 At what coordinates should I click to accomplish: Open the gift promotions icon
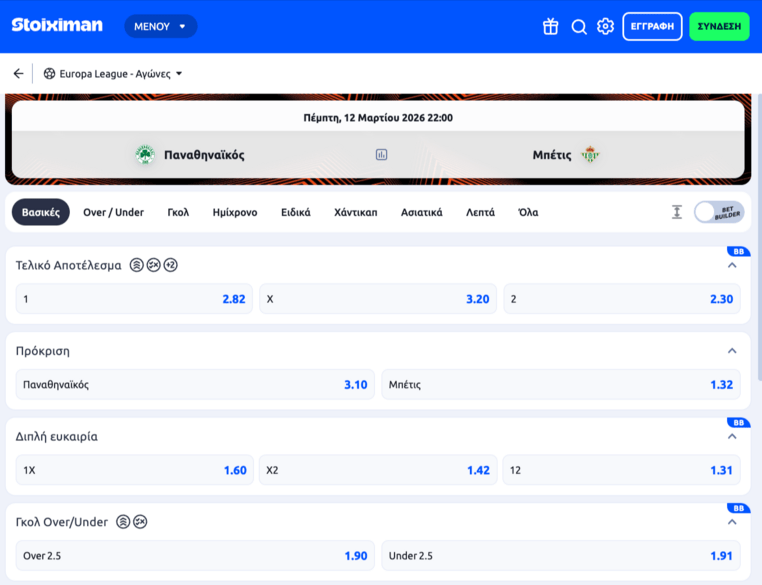click(x=550, y=27)
